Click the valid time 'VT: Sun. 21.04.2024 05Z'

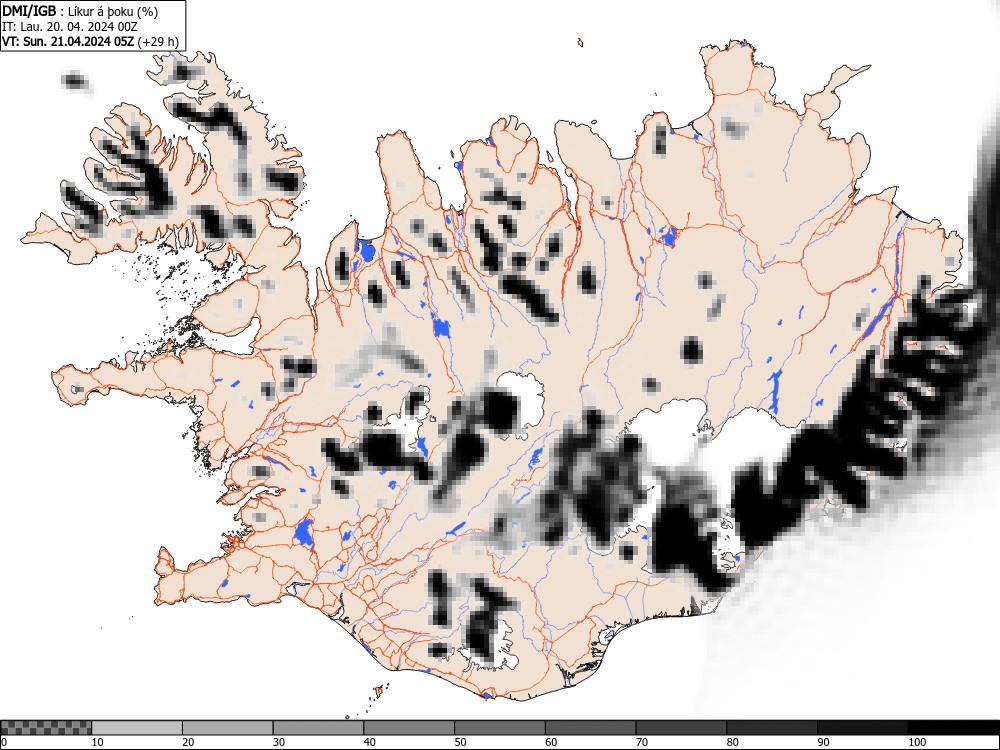click(68, 42)
